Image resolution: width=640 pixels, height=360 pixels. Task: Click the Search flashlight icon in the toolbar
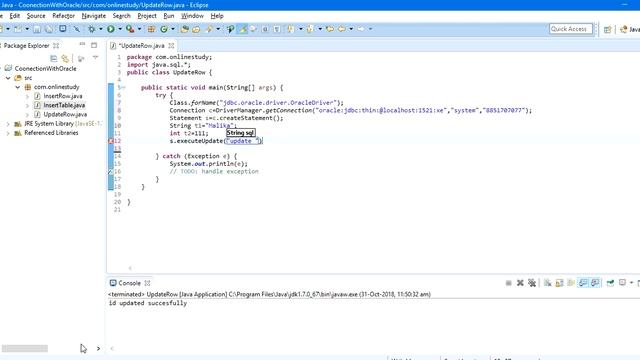(x=209, y=29)
